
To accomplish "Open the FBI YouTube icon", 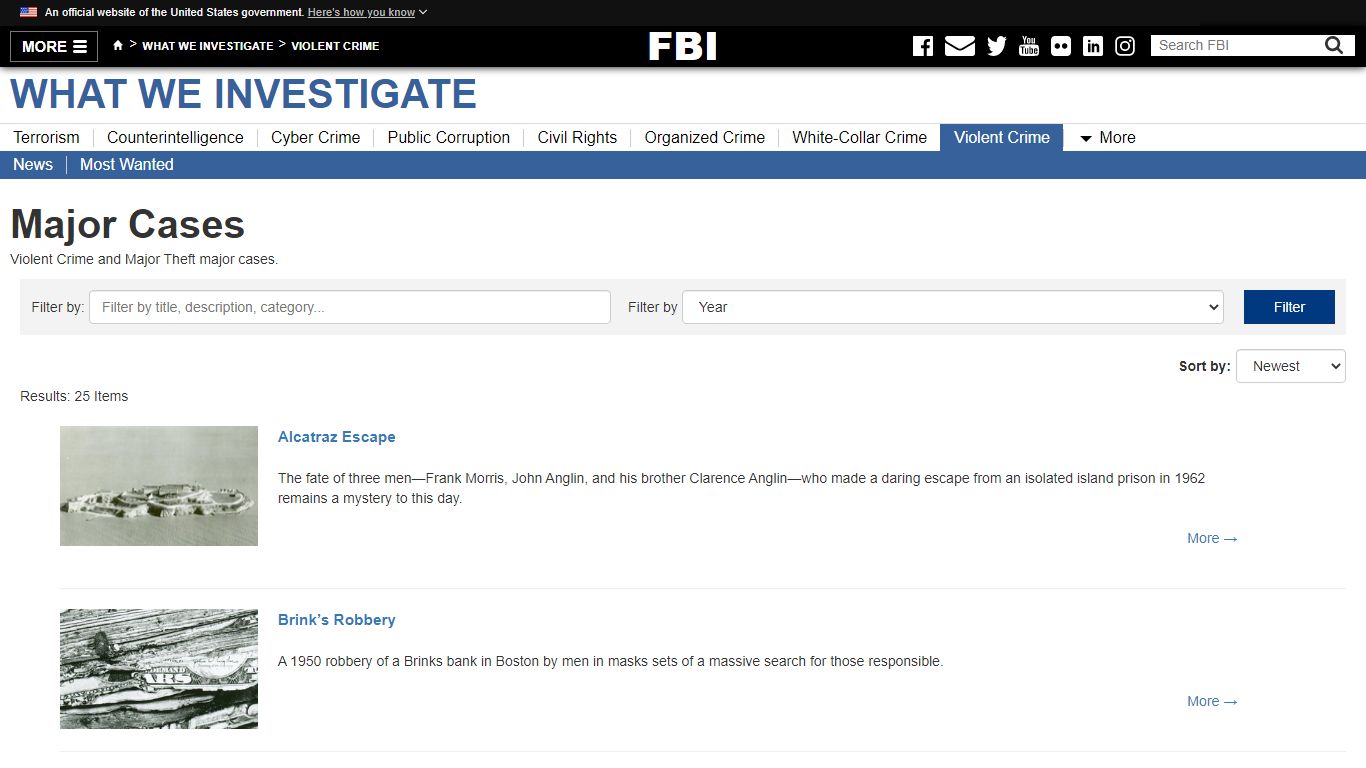I will tap(1029, 46).
